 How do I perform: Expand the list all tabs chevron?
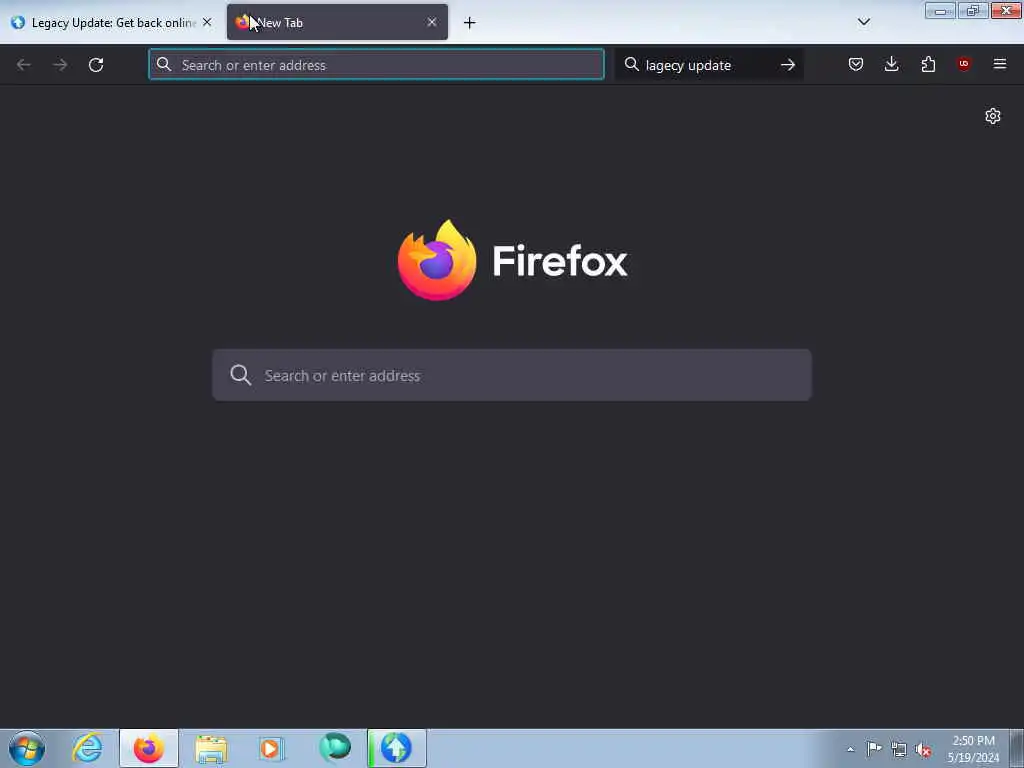click(x=863, y=22)
